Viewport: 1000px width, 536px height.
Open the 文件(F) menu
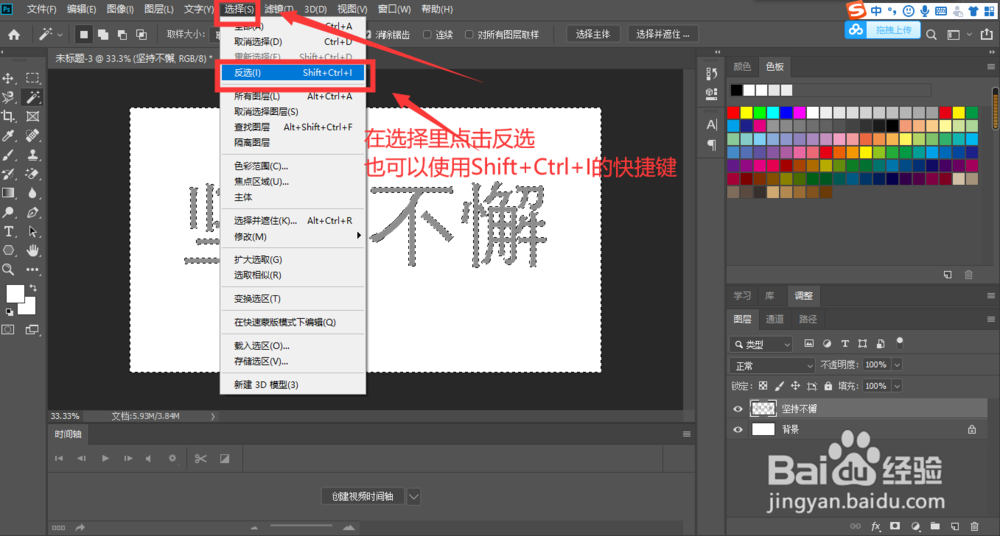[x=41, y=9]
